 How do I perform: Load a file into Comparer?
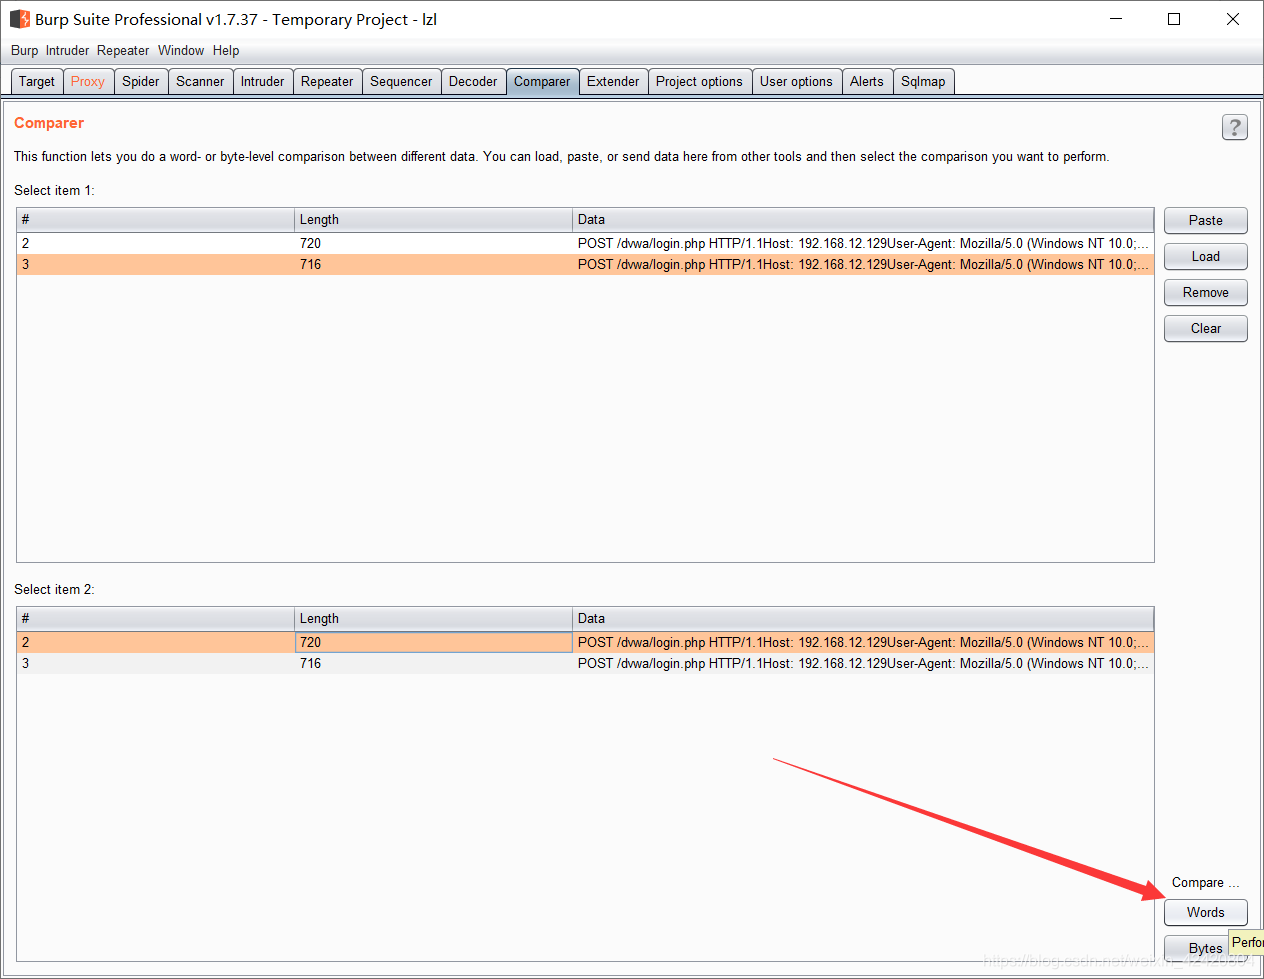click(1205, 256)
